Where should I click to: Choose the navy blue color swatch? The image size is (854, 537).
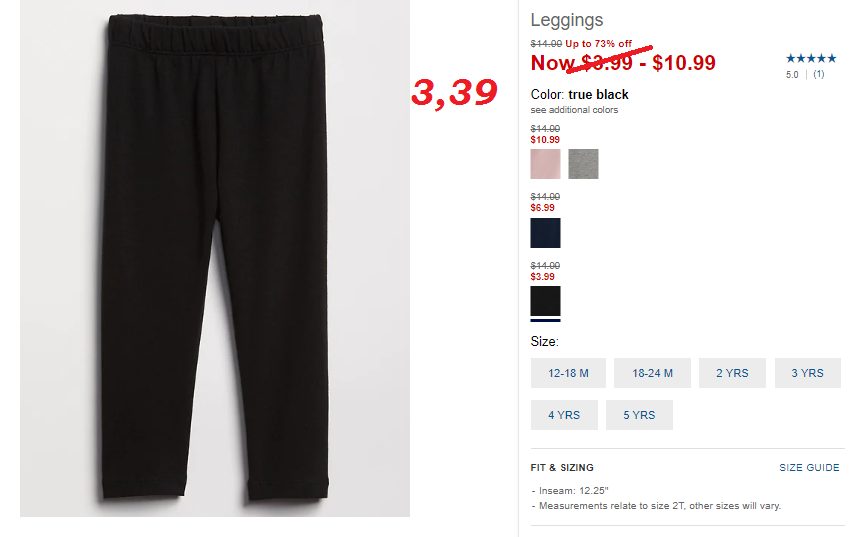pyautogui.click(x=545, y=233)
